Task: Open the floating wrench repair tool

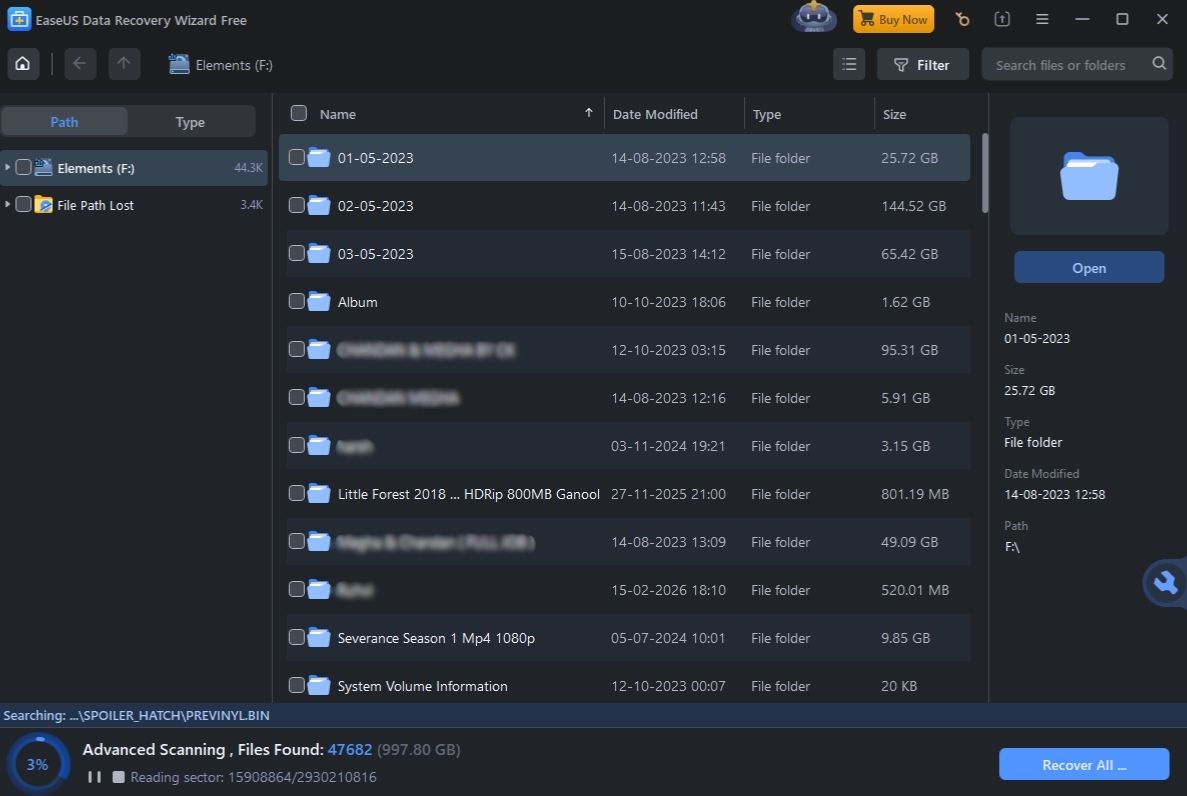Action: tap(1165, 582)
